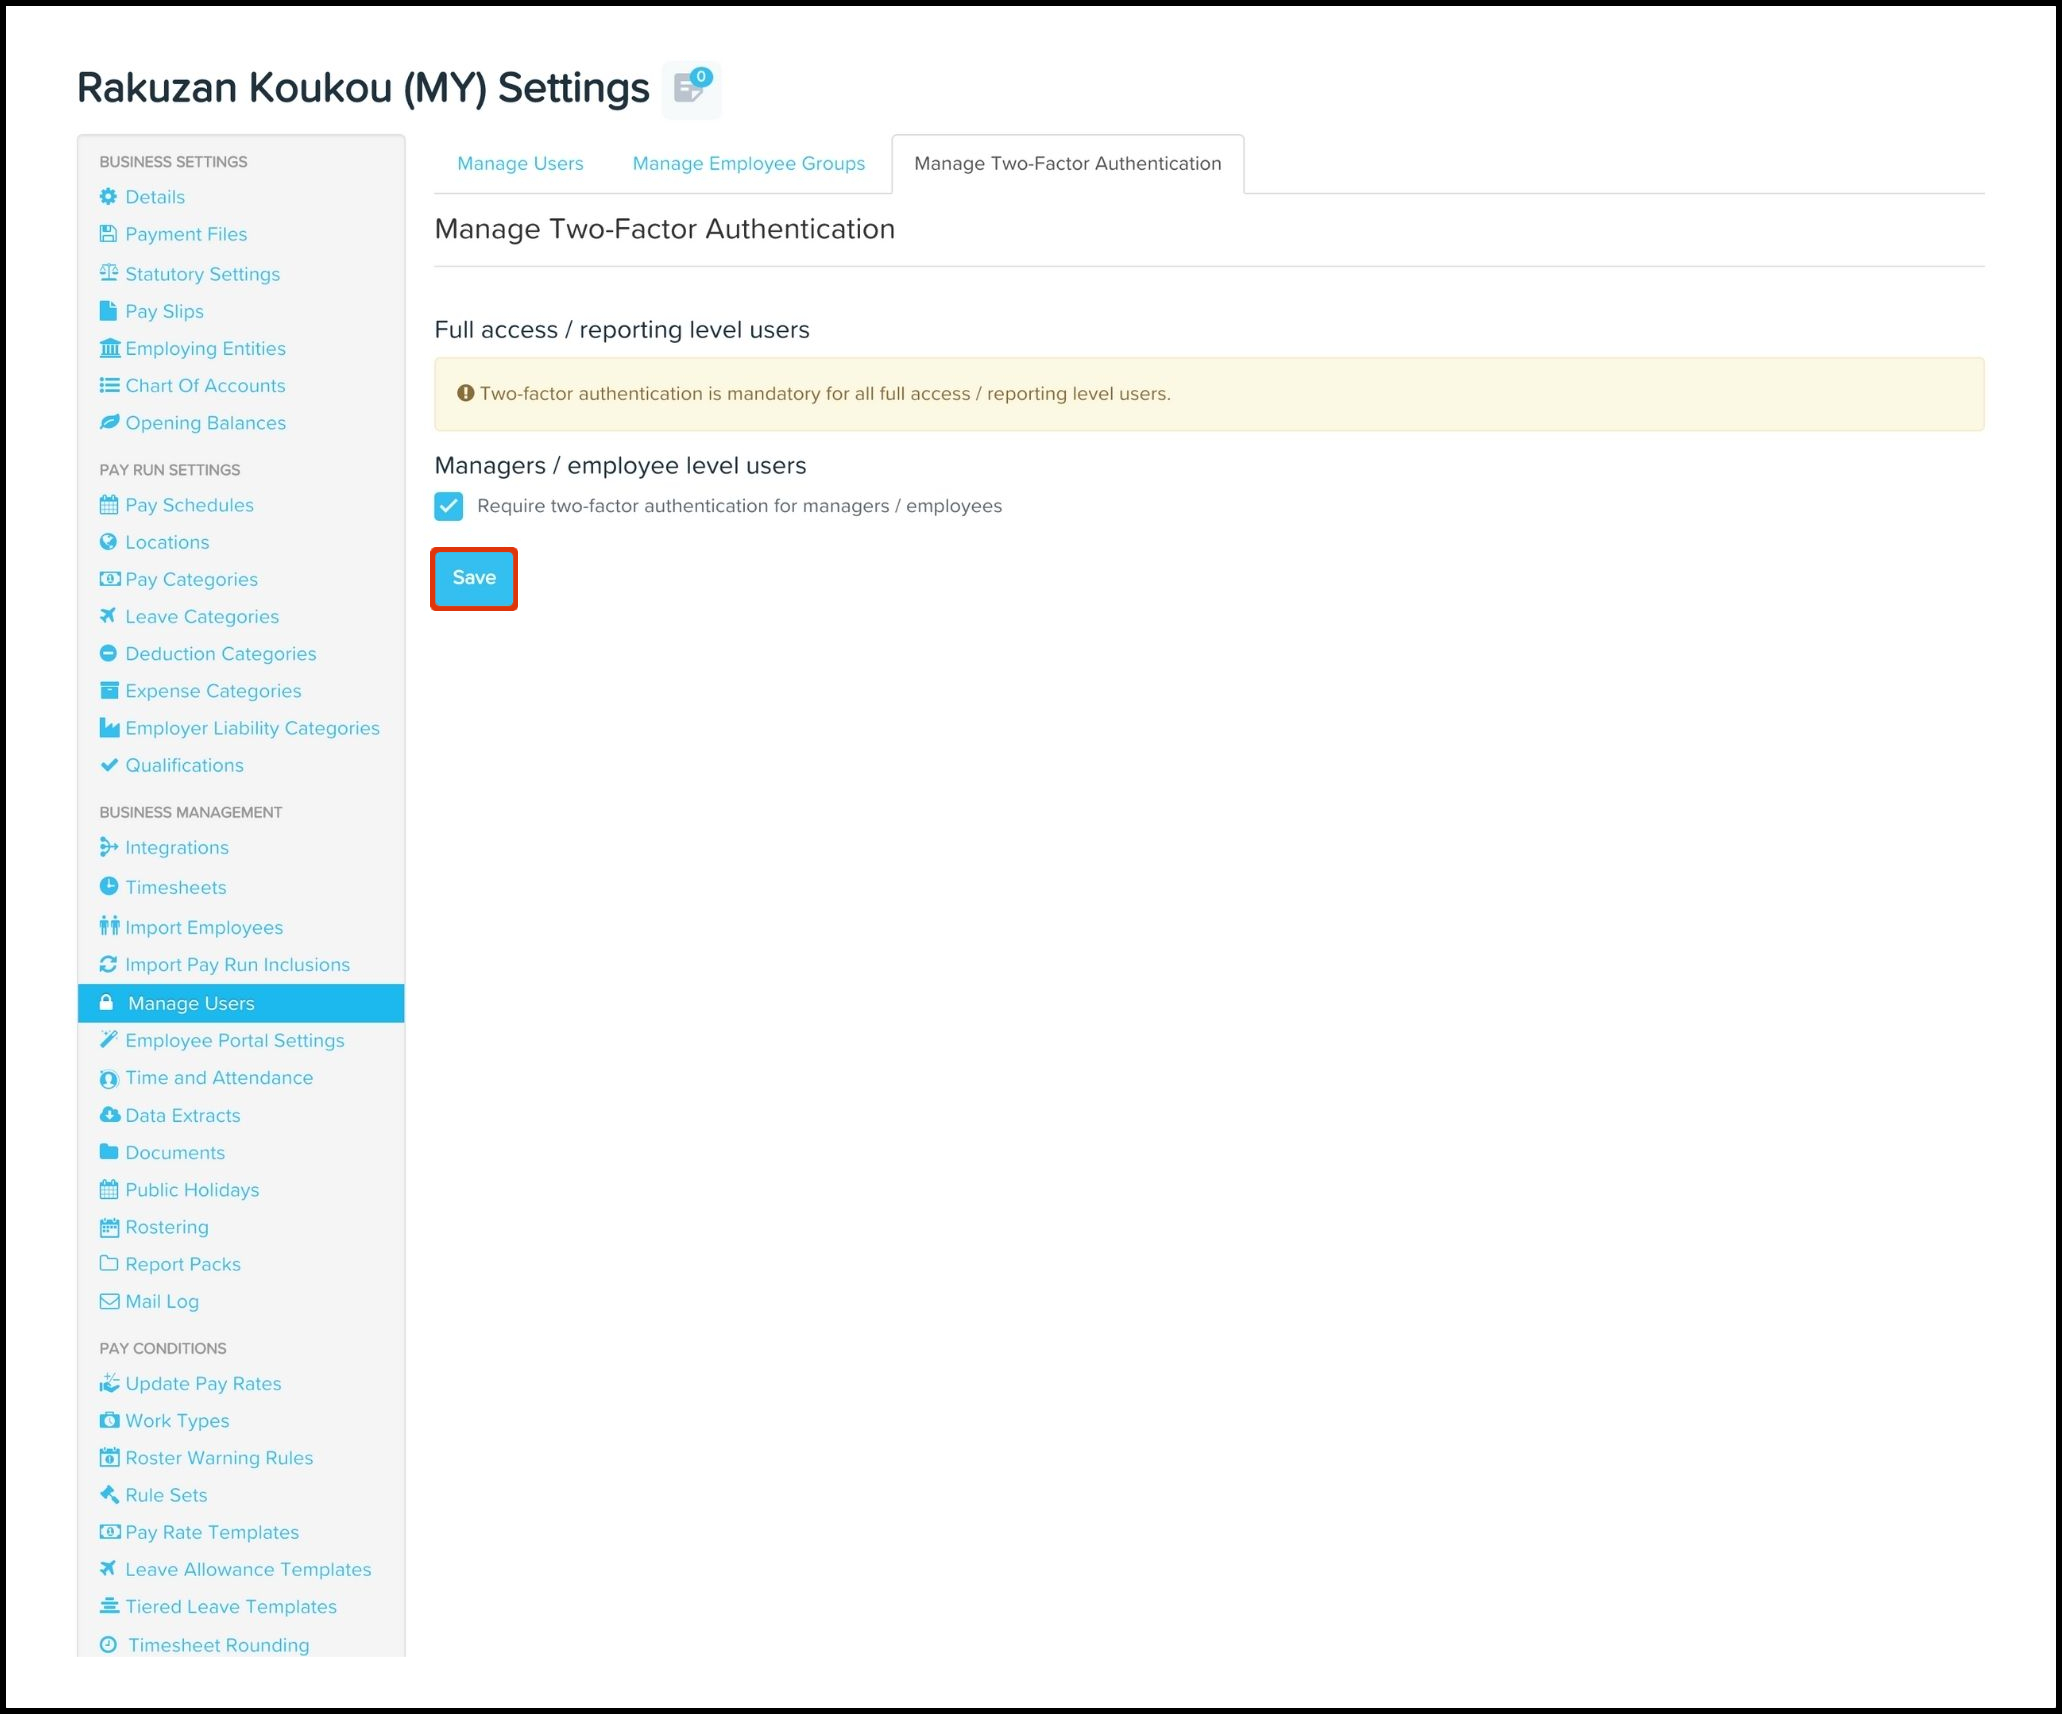Click the bank building icon for Employing Entities
The image size is (2062, 1714).
[x=109, y=348]
